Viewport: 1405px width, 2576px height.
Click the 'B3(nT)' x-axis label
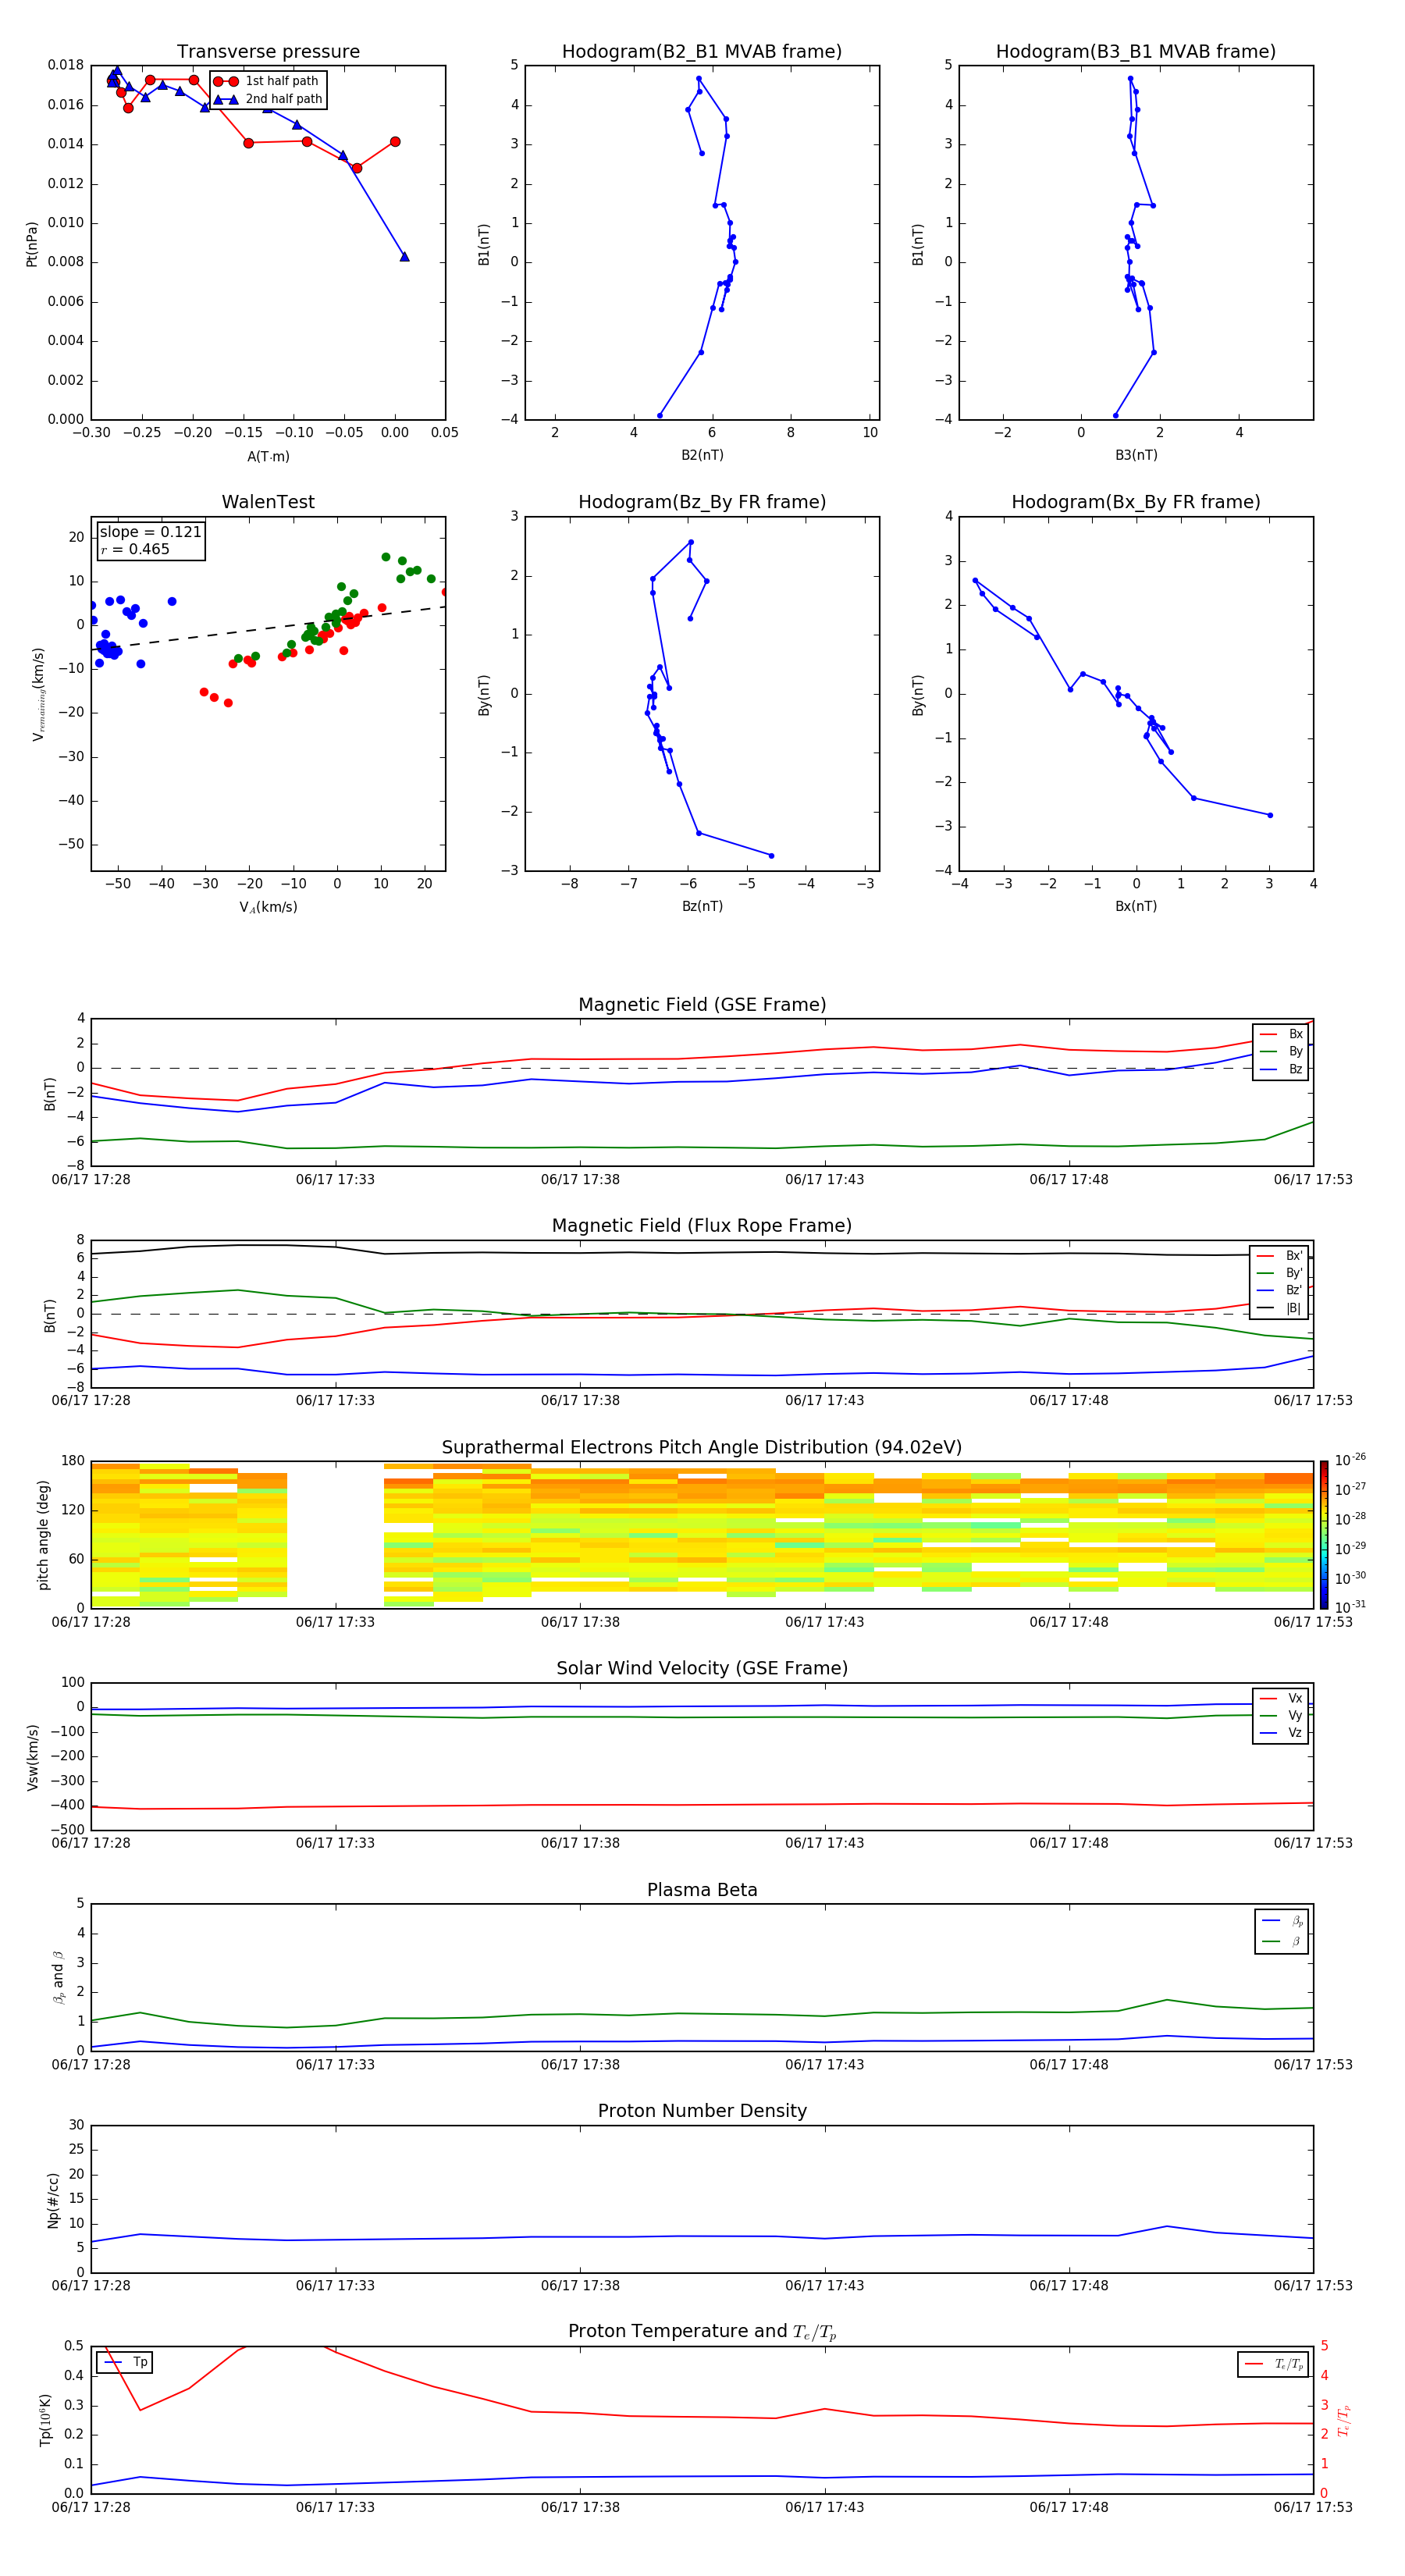[1136, 455]
